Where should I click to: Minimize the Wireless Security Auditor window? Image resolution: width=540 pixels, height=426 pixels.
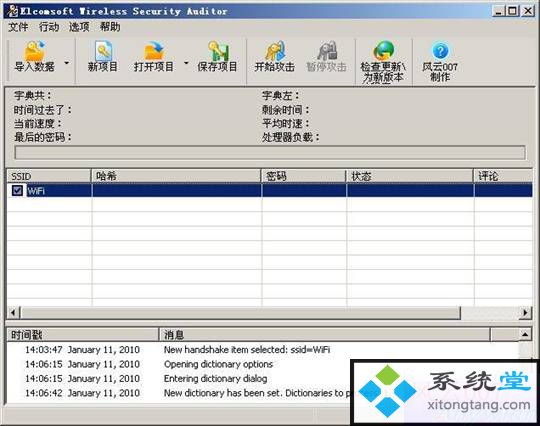point(498,11)
